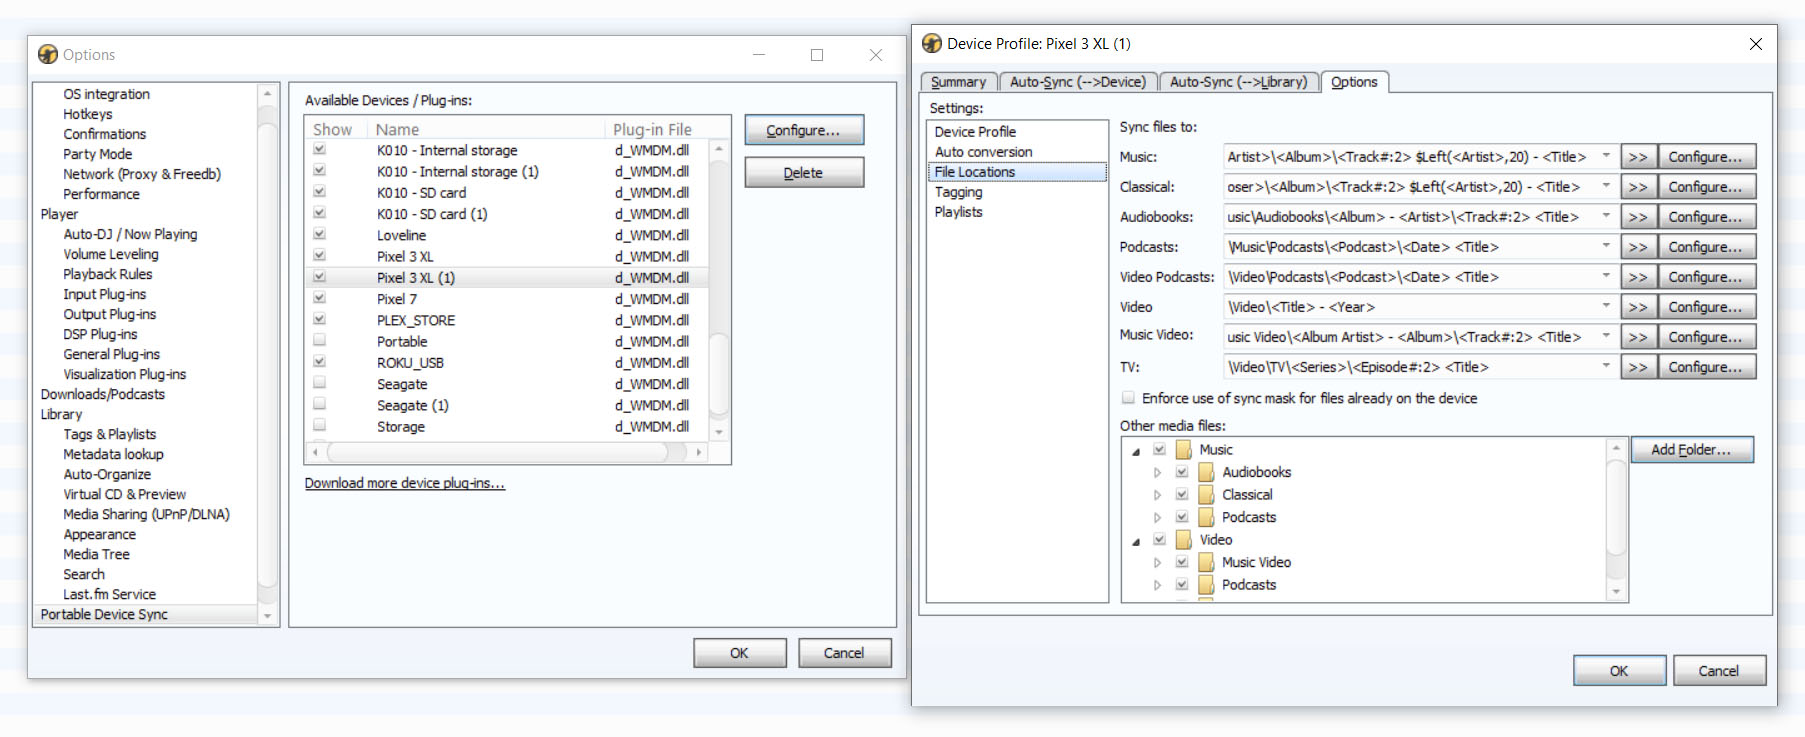Click Configure... on the Music Video row
The image size is (1805, 737).
[x=1706, y=337]
